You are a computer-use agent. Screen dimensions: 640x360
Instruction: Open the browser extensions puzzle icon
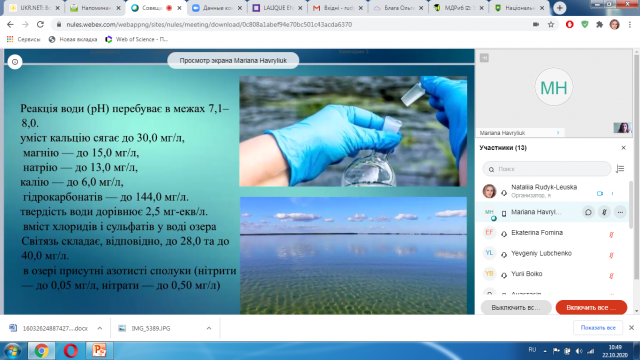(599, 24)
